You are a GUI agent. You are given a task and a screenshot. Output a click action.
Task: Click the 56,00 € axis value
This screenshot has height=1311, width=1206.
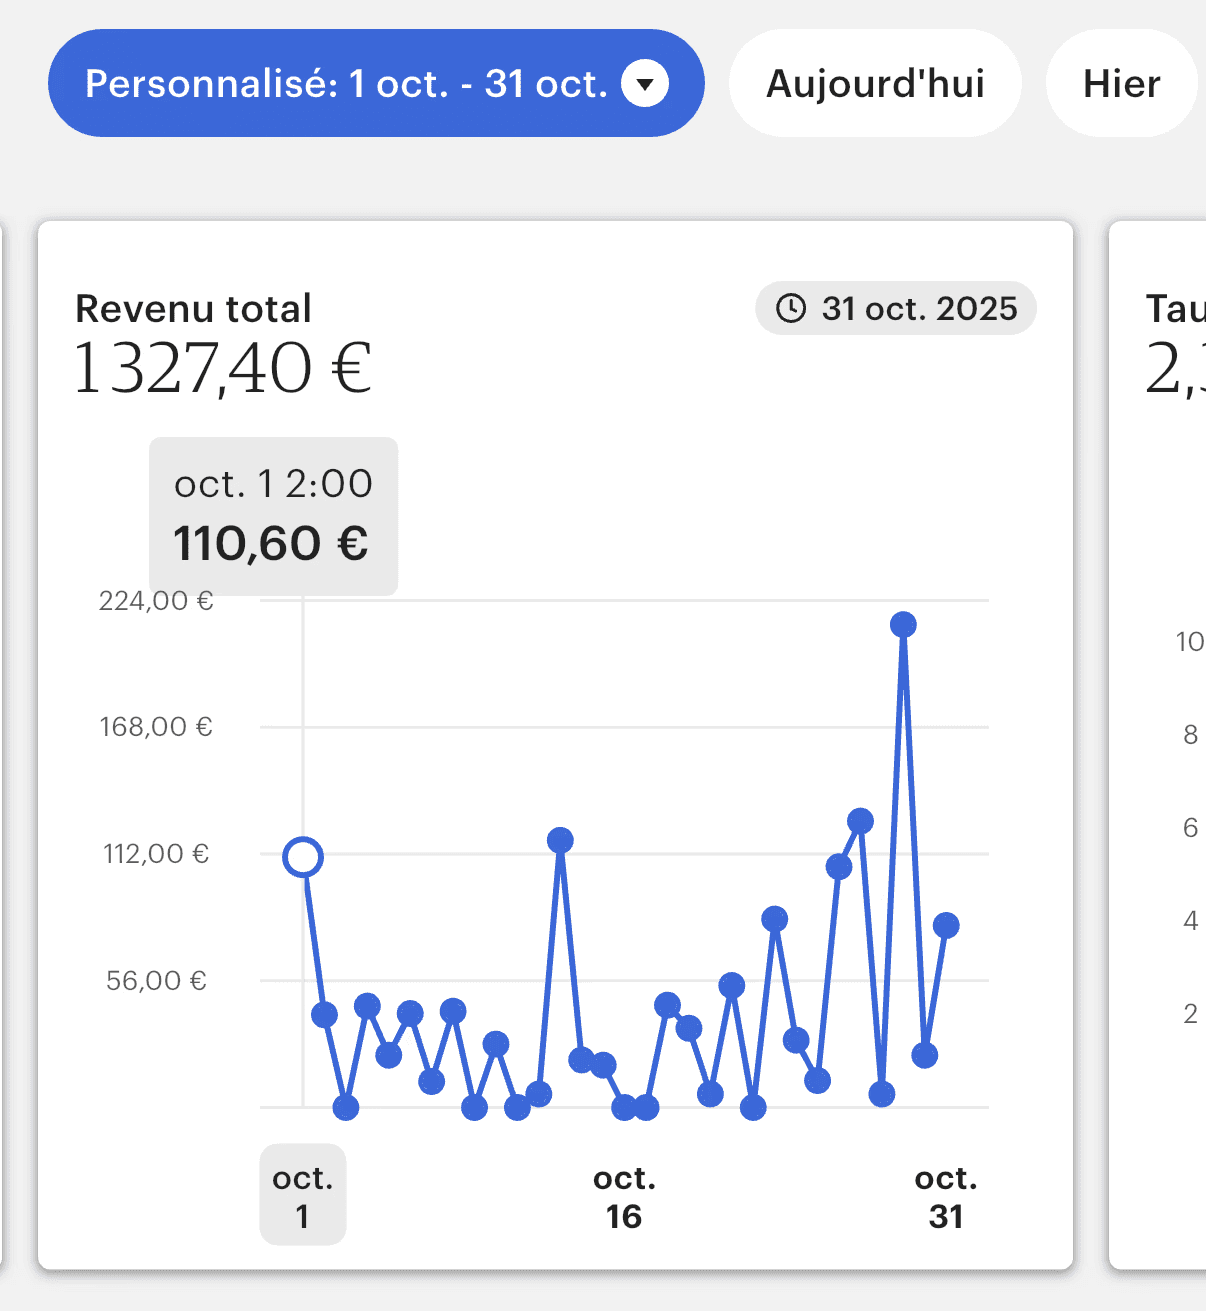coord(156,980)
